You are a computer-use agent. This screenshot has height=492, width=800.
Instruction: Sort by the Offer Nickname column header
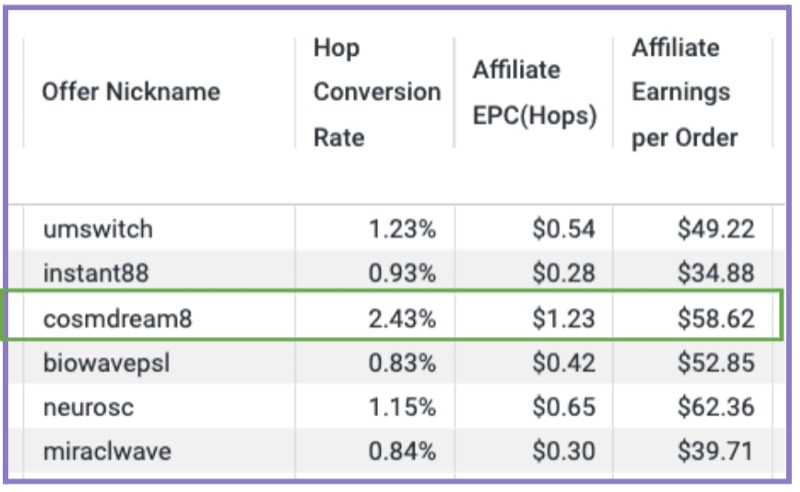(x=131, y=92)
